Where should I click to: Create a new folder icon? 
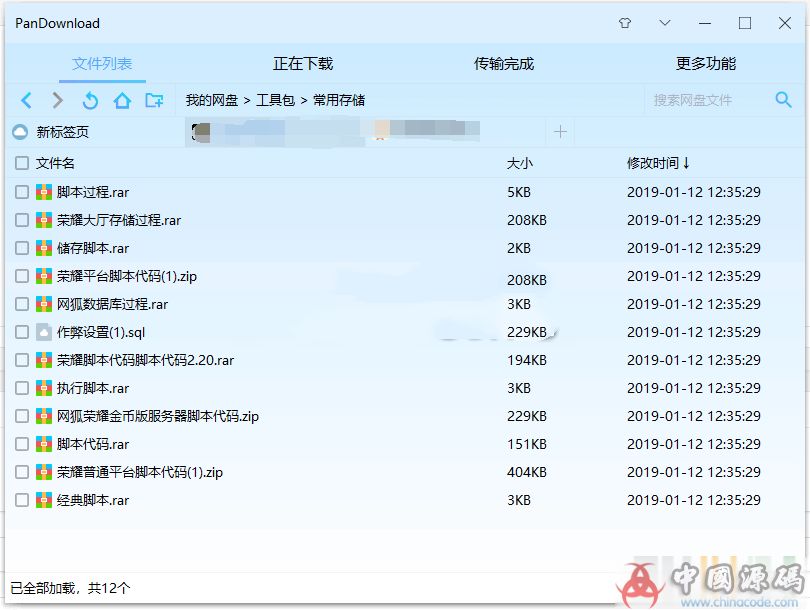tap(154, 100)
